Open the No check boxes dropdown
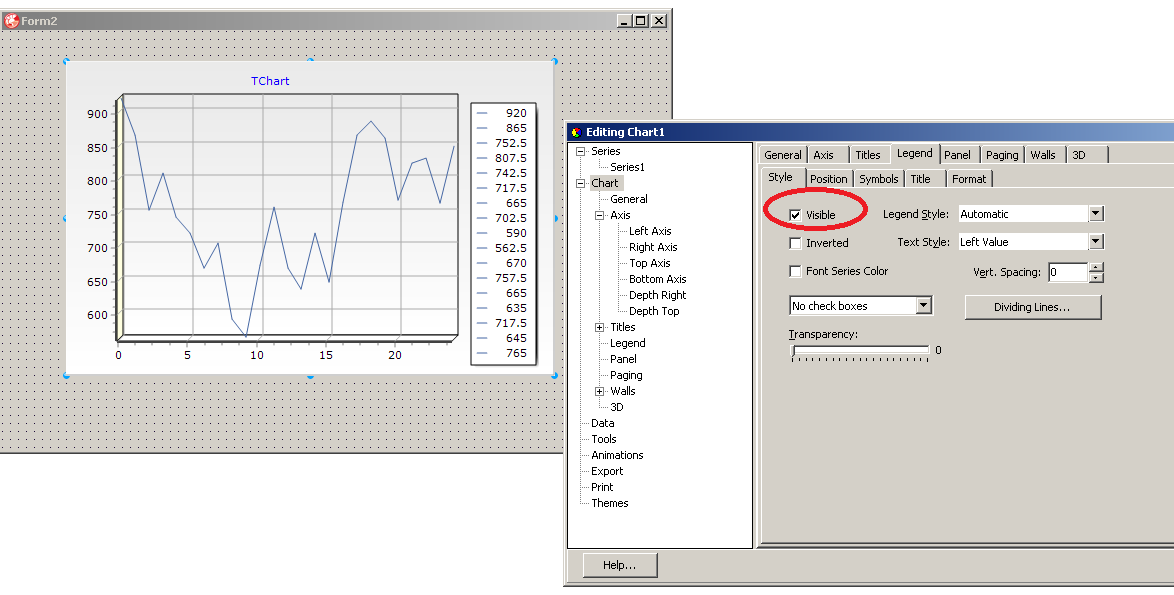The image size is (1174, 595). pos(924,305)
